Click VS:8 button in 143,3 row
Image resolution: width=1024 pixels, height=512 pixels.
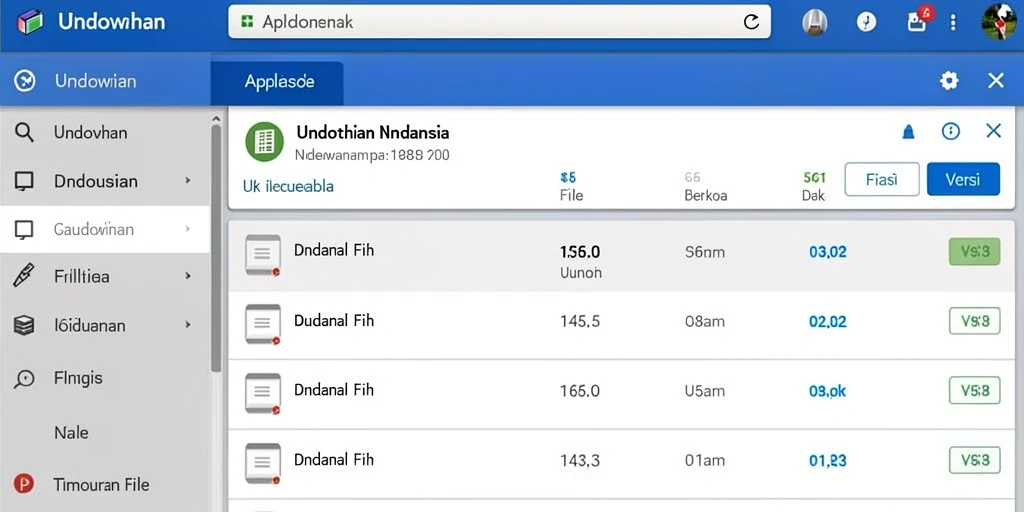click(974, 460)
